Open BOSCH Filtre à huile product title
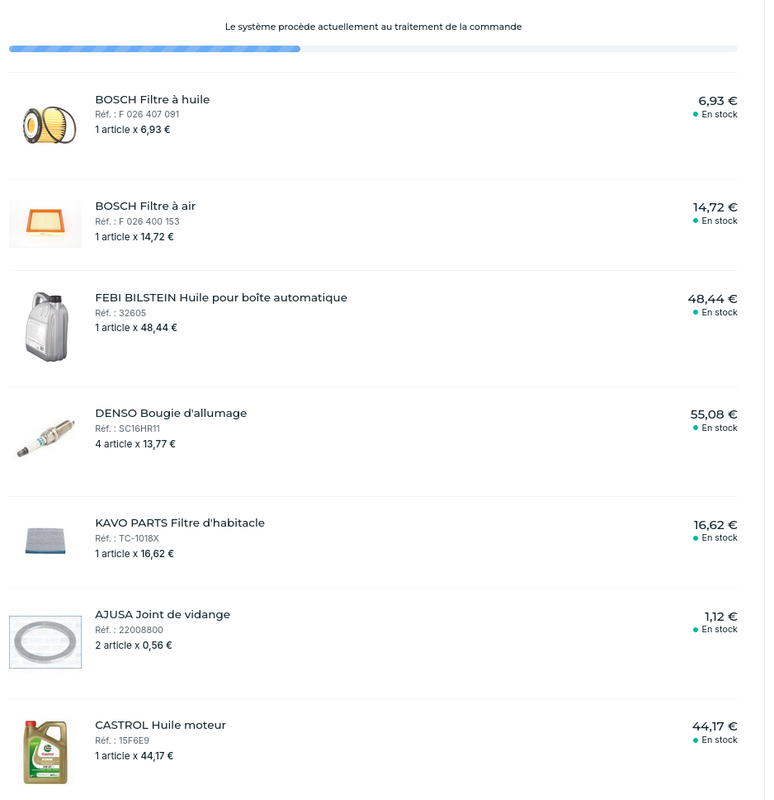Image resolution: width=774 pixels, height=800 pixels. (152, 99)
